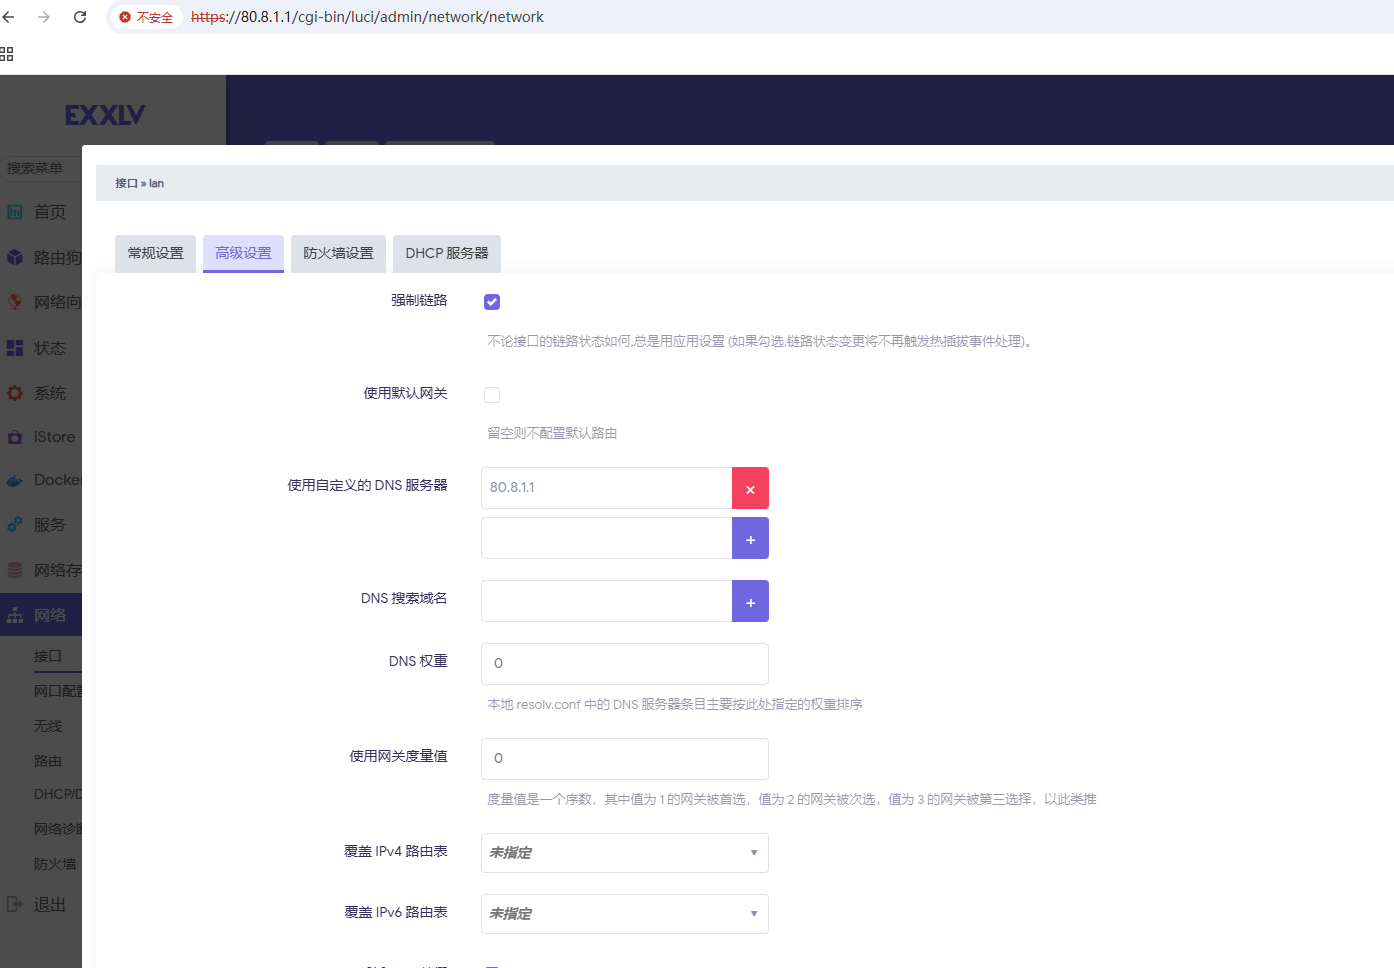Click the 首页 home icon in sidebar

coord(15,212)
